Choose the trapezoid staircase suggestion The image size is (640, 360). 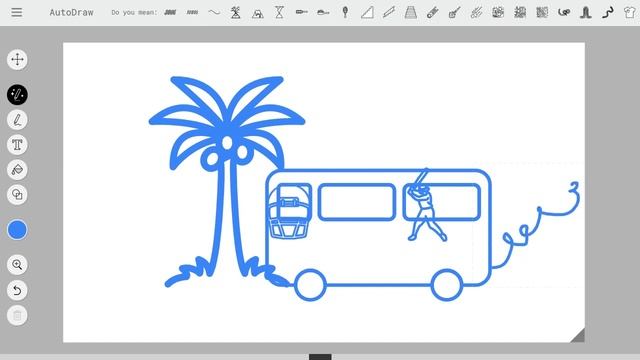pos(411,12)
